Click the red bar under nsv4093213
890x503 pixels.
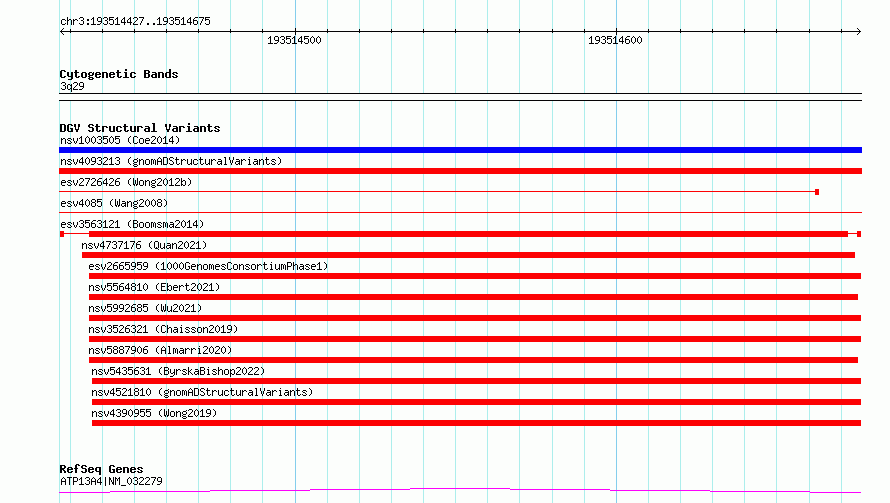click(460, 171)
